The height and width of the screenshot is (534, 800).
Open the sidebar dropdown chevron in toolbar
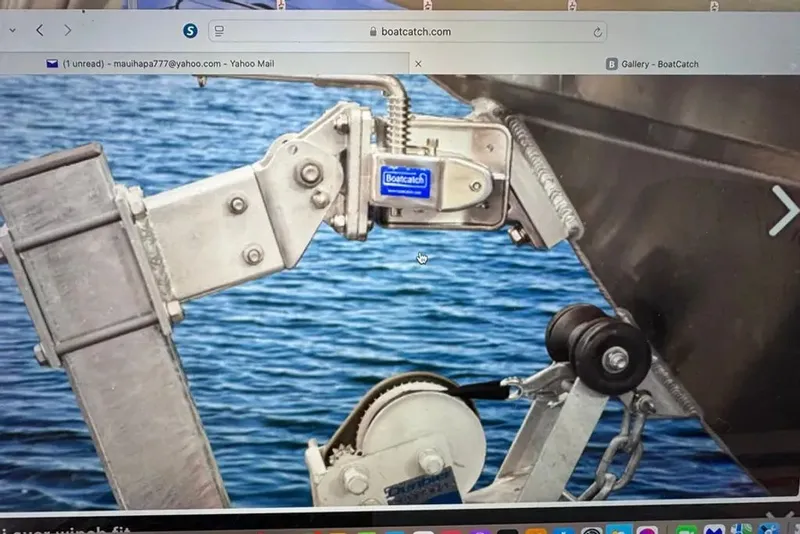[13, 31]
